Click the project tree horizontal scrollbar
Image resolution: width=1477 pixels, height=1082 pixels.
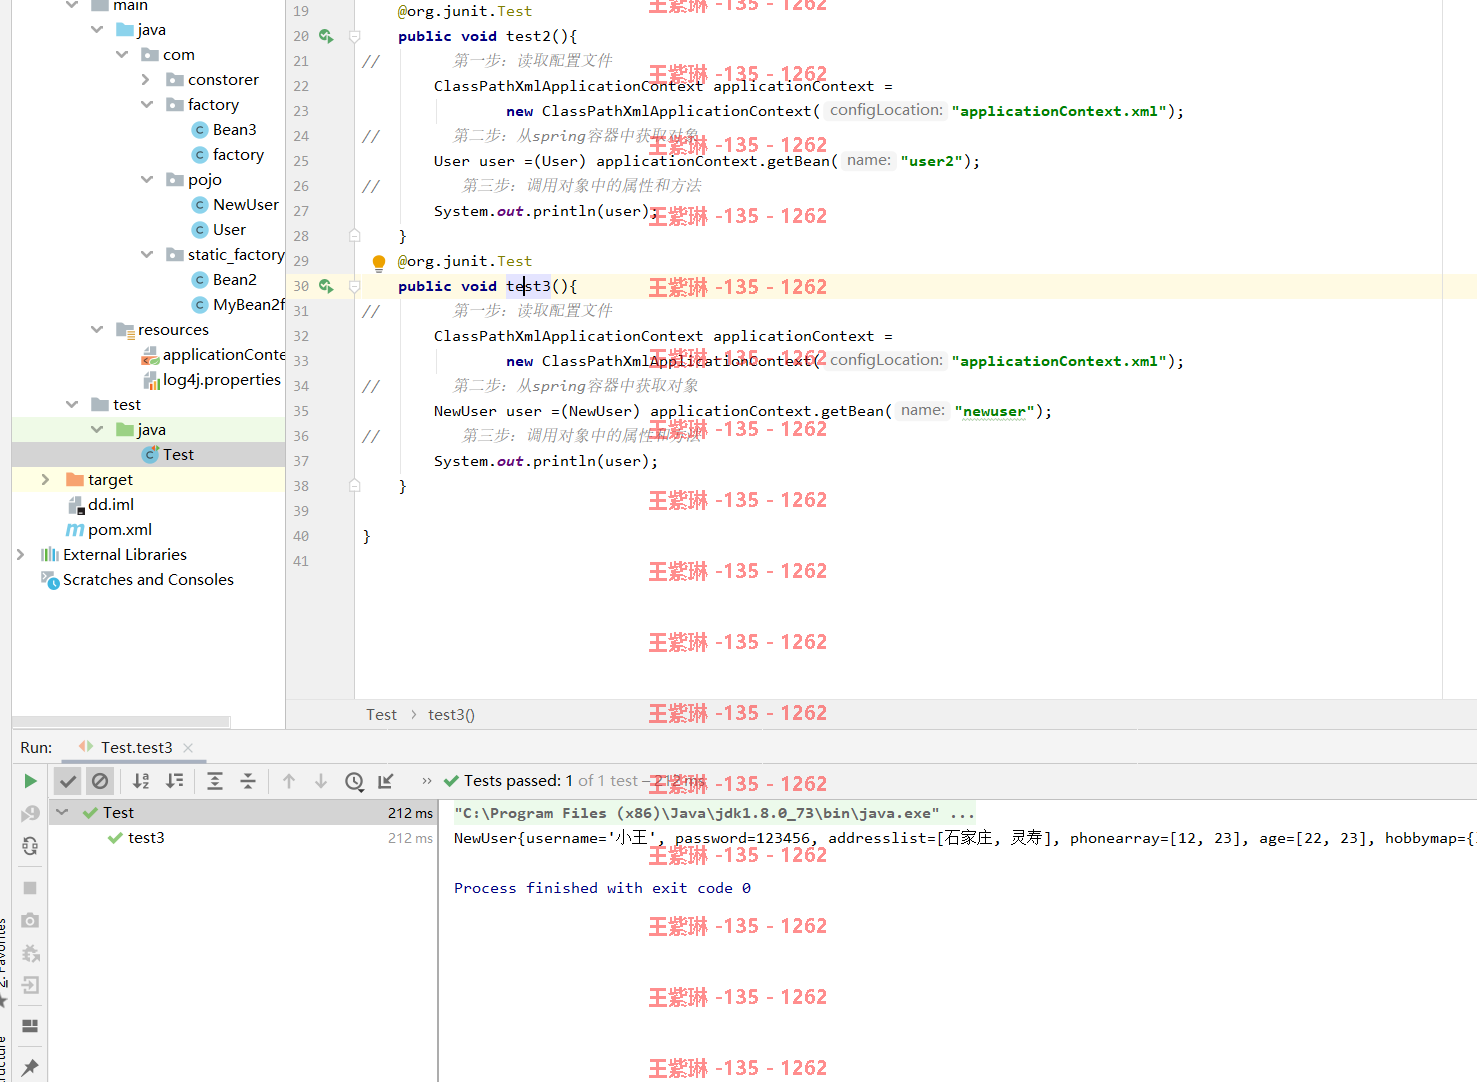tap(121, 722)
